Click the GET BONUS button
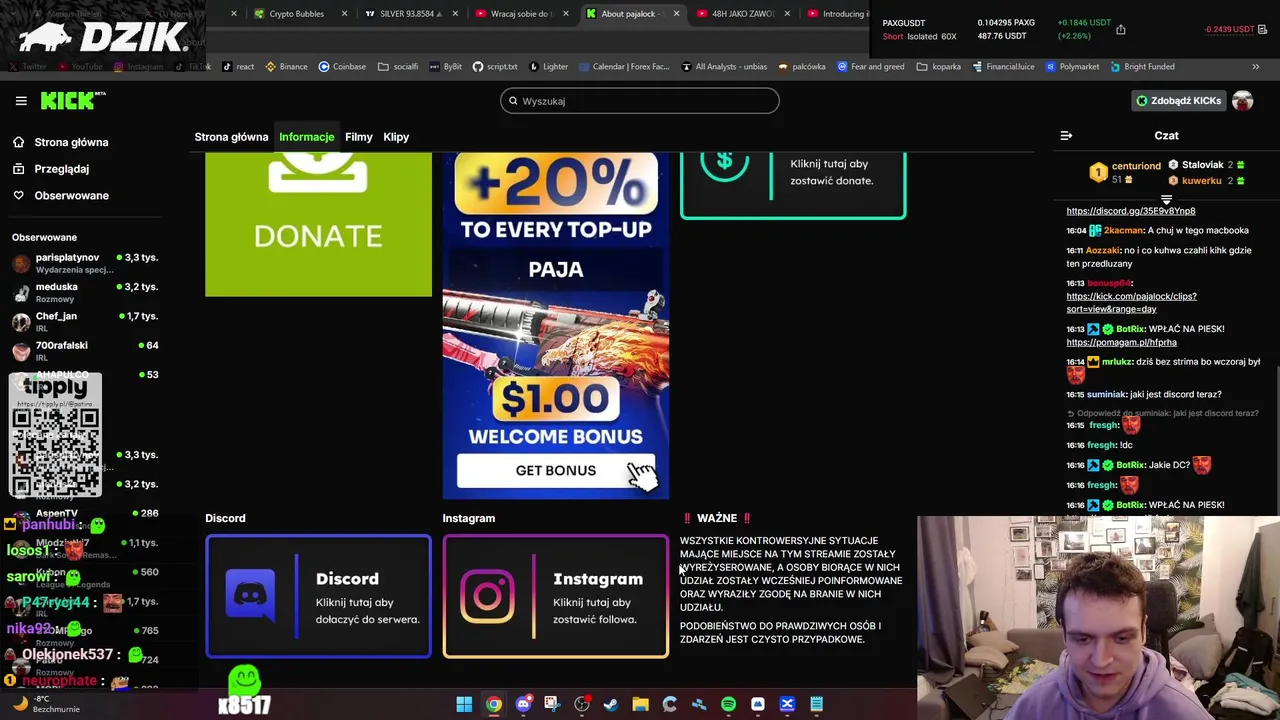This screenshot has height=720, width=1280. pyautogui.click(x=556, y=470)
